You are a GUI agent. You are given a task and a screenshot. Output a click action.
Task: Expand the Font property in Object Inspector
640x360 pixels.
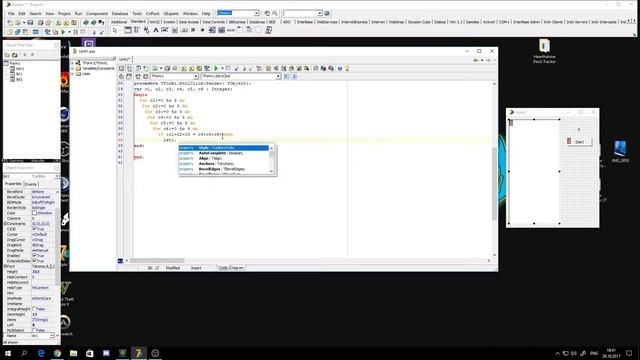coord(5,266)
